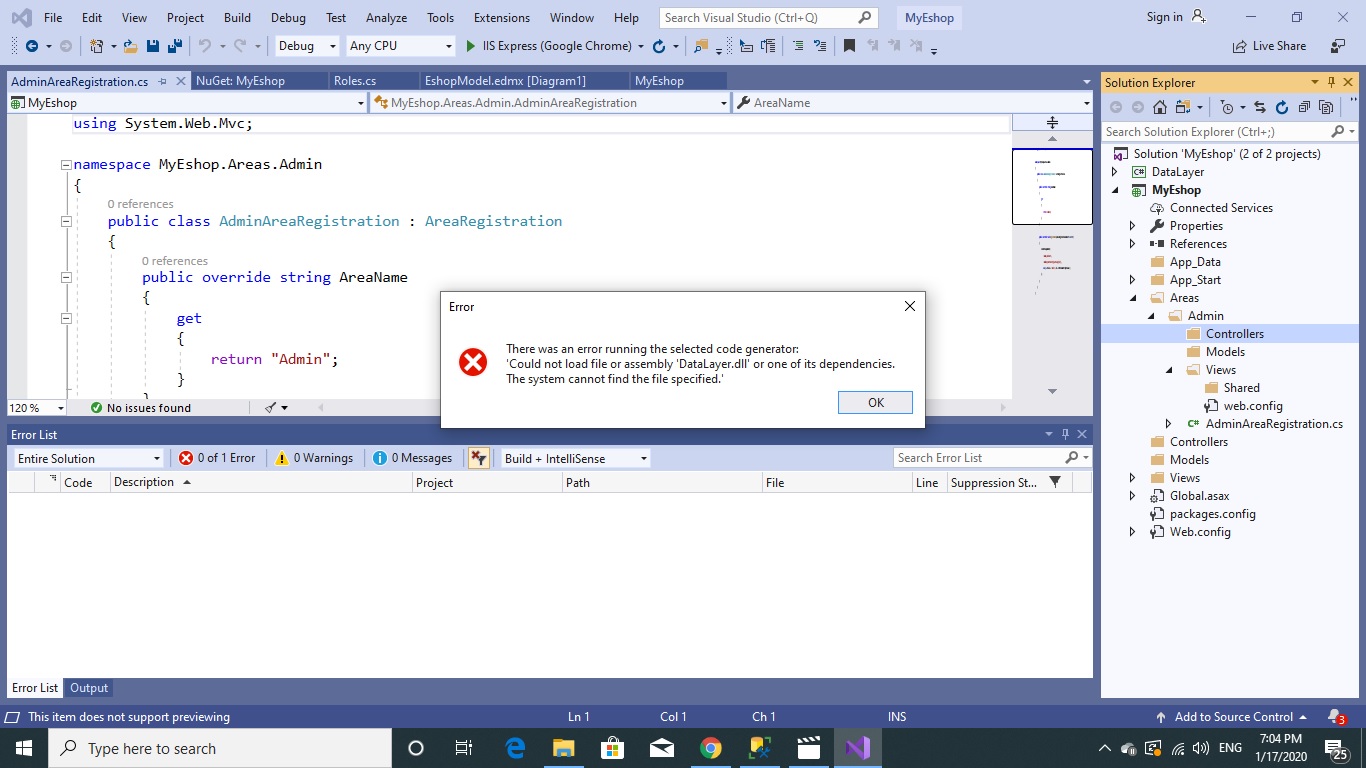
Task: Toggle the Errors filter in Error List
Action: point(217,458)
